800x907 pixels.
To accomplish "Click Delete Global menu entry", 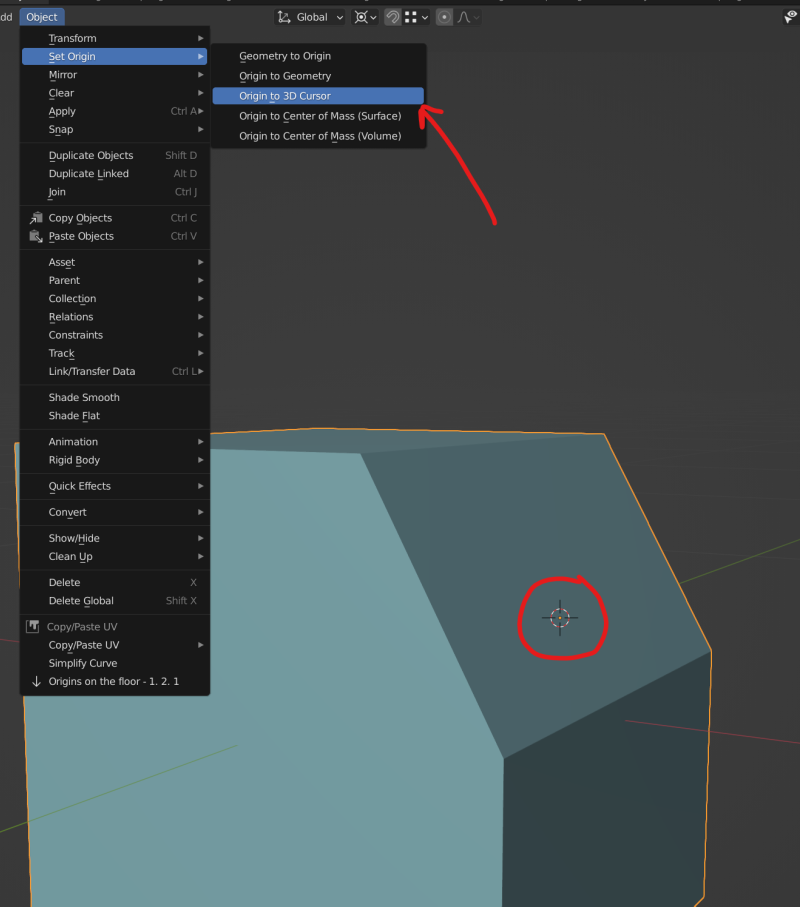I will tap(115, 600).
